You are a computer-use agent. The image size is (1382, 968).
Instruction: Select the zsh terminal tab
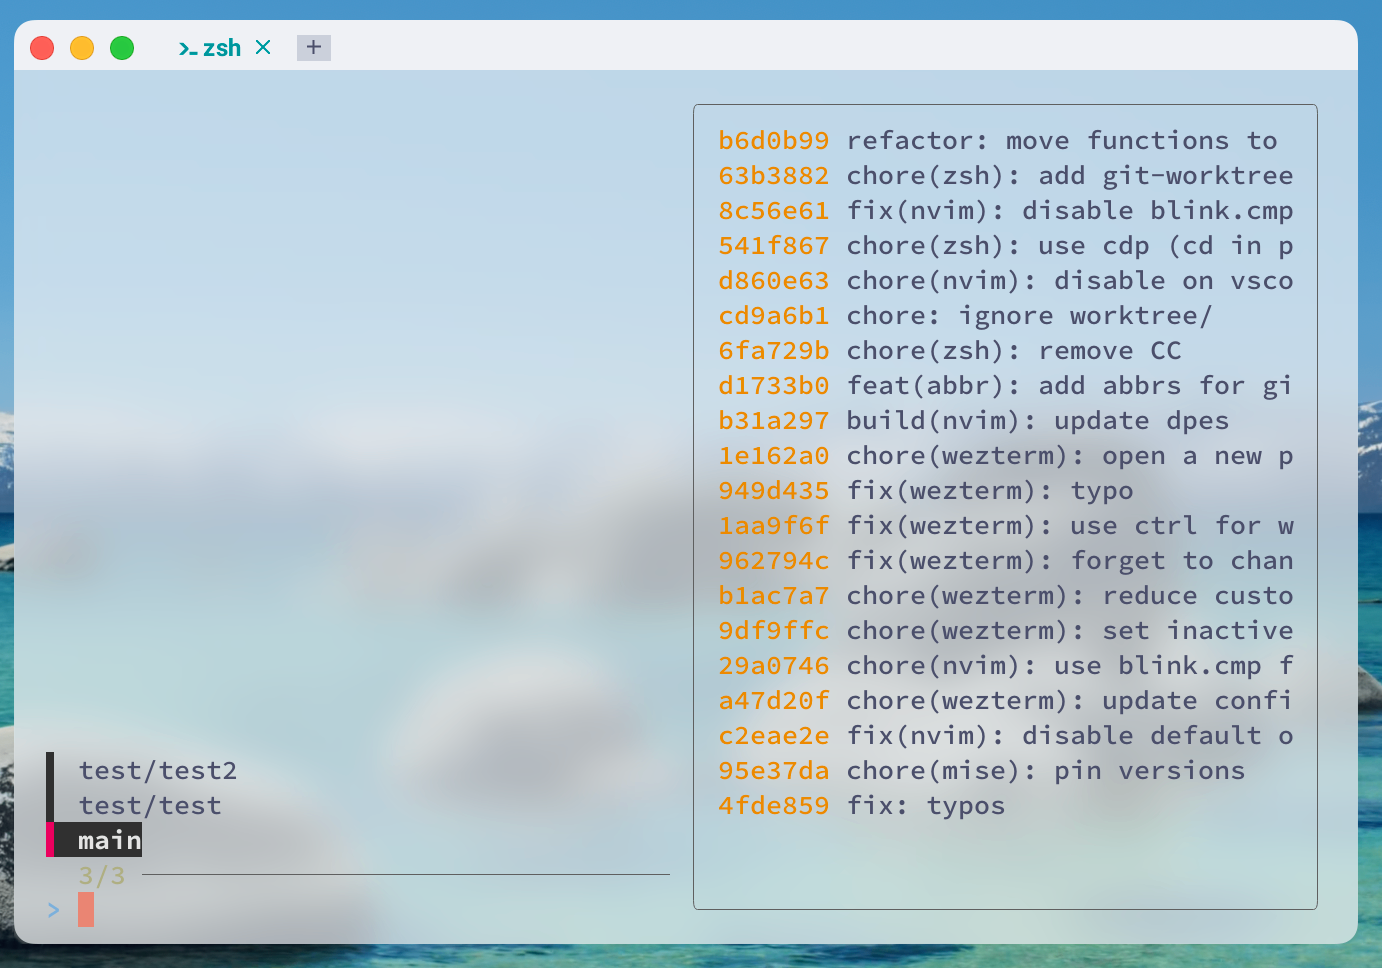224,48
